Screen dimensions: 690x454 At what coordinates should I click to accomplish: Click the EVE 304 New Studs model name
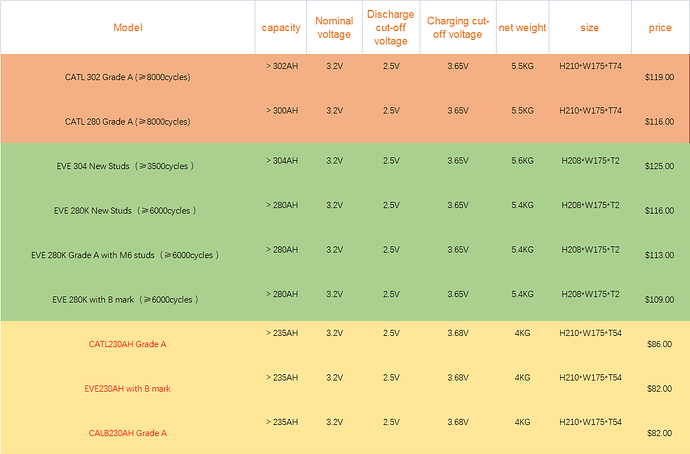tap(125, 166)
